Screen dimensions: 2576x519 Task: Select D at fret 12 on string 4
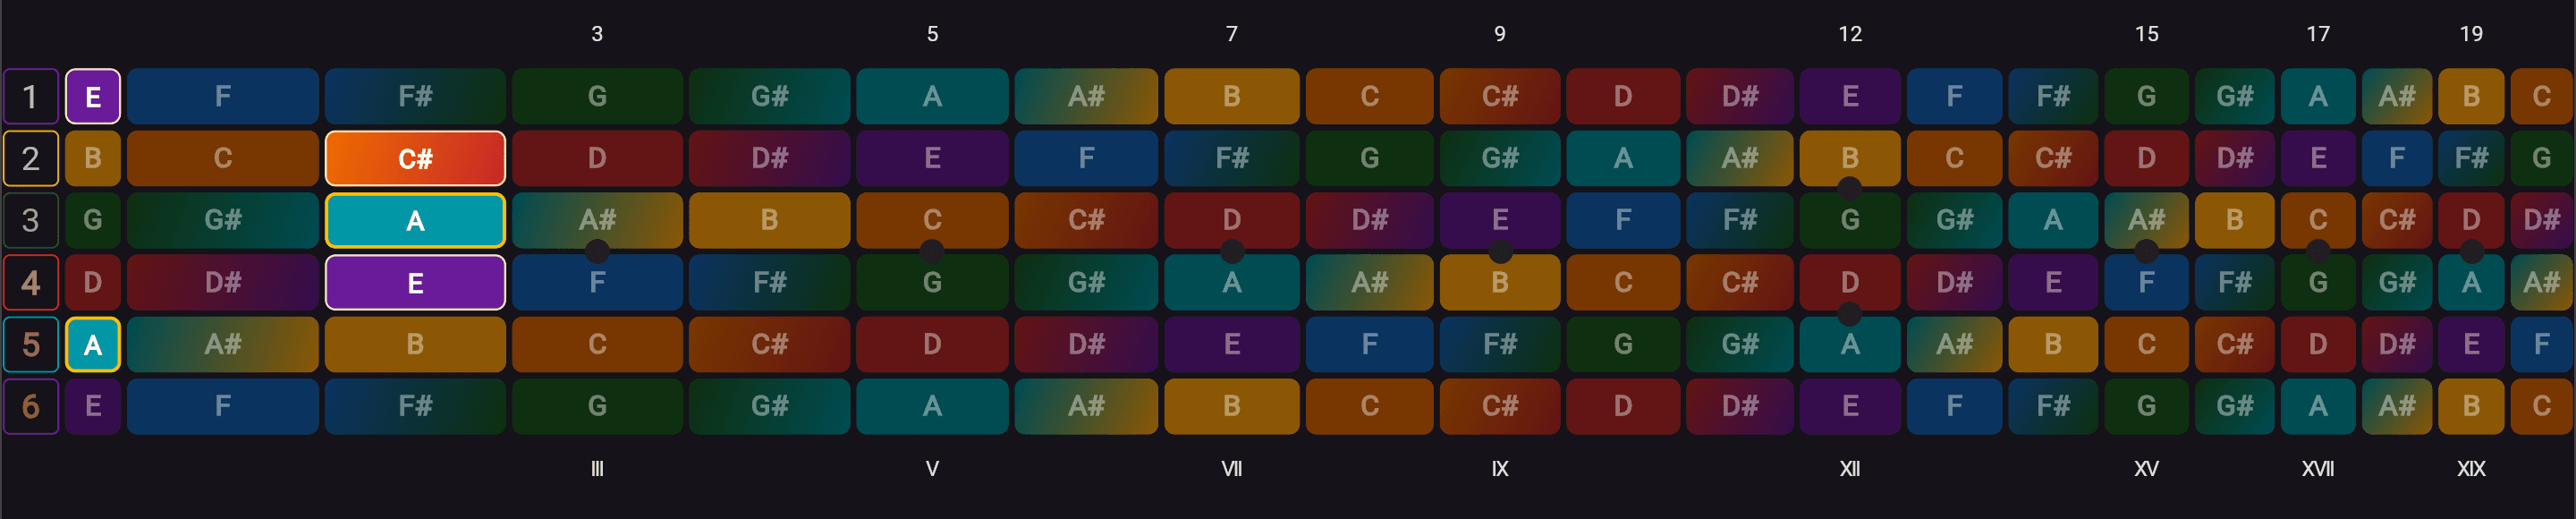[1850, 283]
